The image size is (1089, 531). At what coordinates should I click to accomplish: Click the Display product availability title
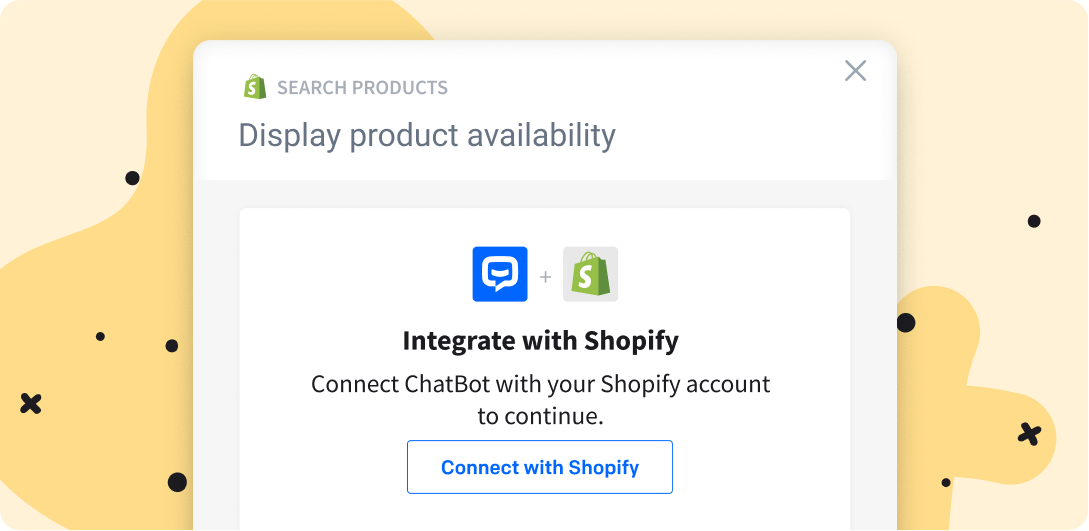pyautogui.click(x=427, y=135)
